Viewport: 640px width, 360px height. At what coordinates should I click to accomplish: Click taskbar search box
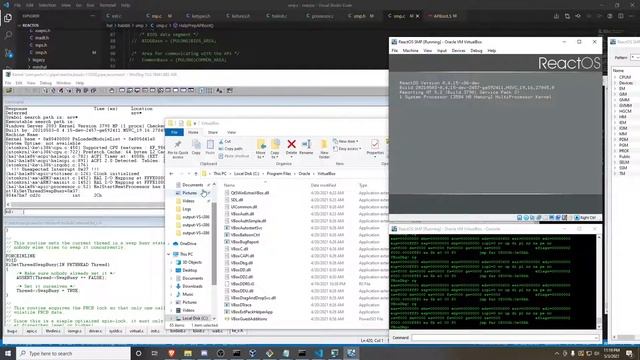(73, 353)
